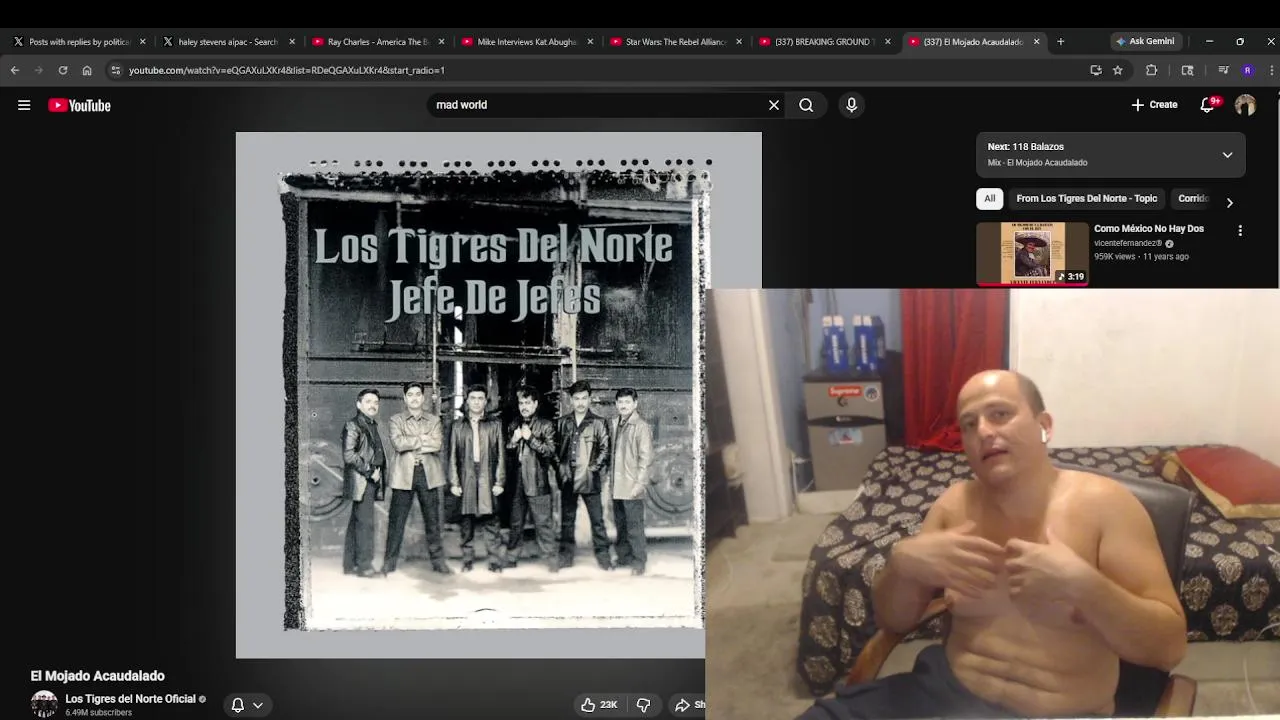This screenshot has width=1280, height=720.
Task: Clear the 'mad world' search text
Action: click(773, 105)
